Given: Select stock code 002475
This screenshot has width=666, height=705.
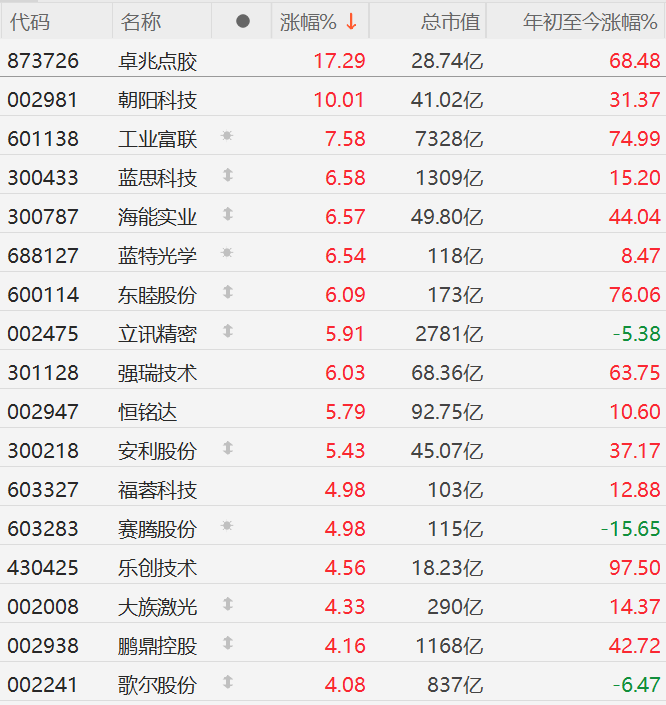Looking at the screenshot, I should (x=43, y=334).
